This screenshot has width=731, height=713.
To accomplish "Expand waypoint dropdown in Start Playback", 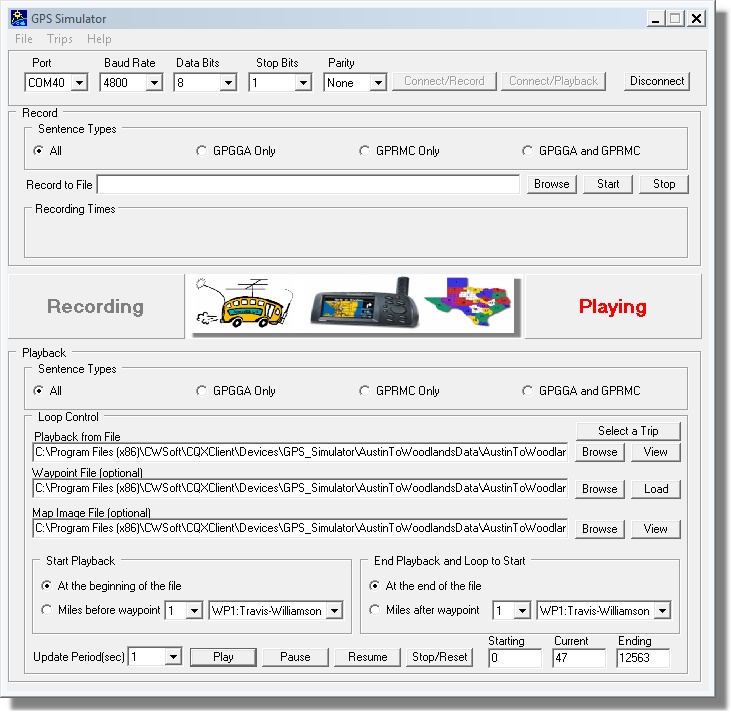I will 334,610.
